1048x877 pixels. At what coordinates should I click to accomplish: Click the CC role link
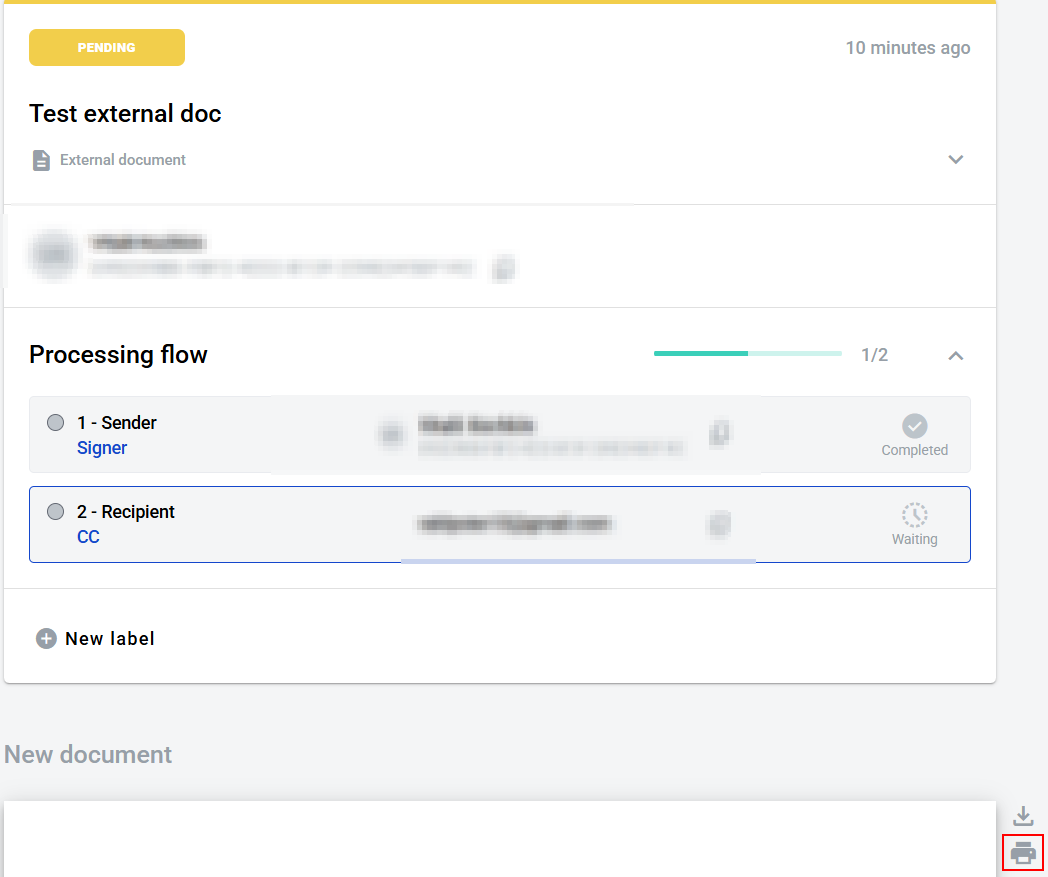[x=88, y=537]
